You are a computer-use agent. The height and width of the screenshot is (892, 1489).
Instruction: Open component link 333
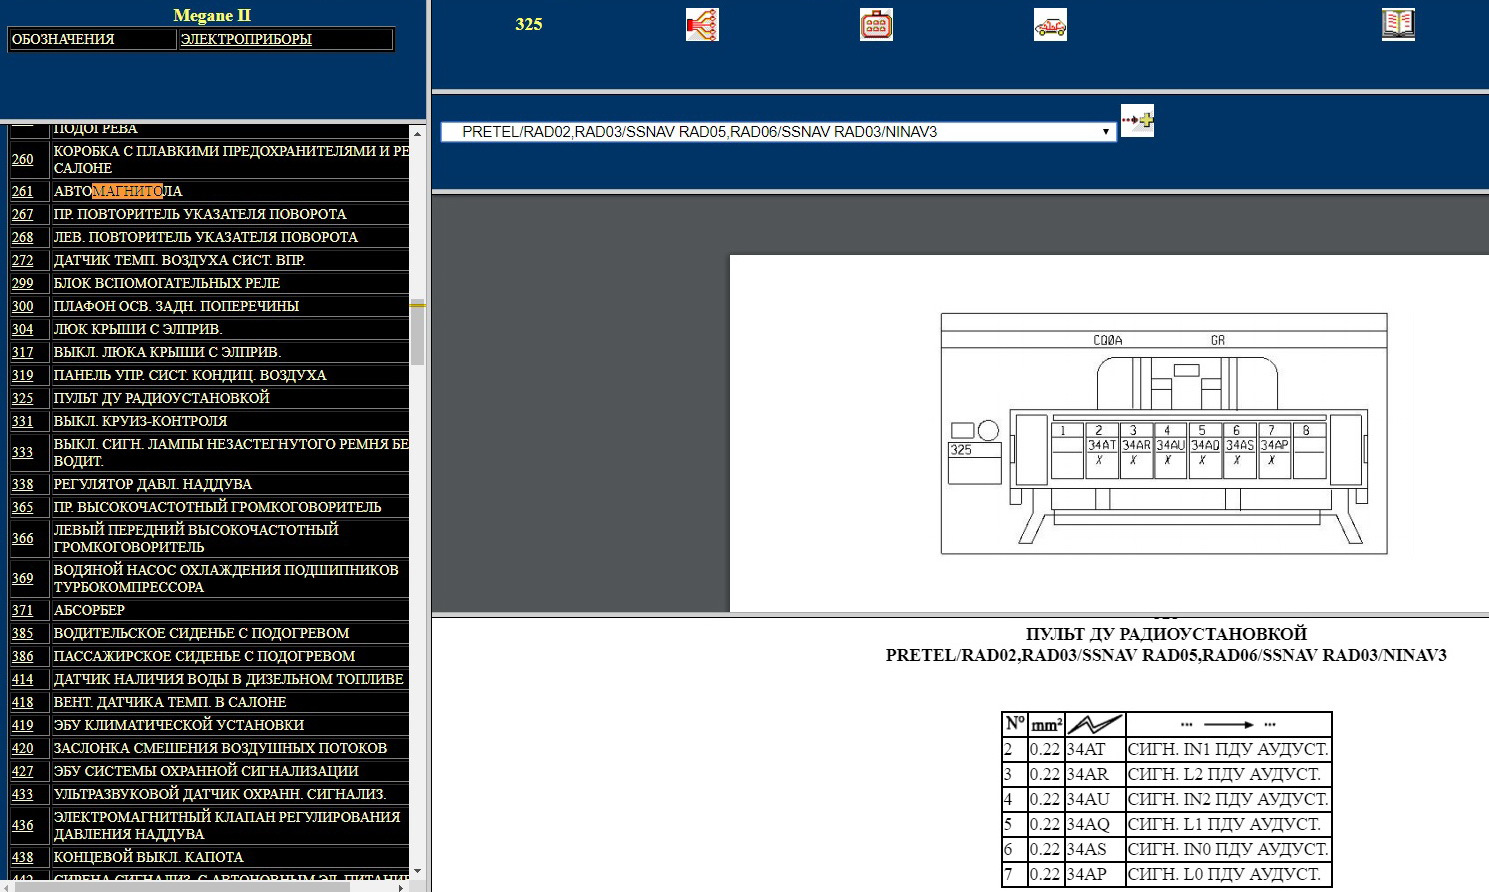click(x=23, y=452)
